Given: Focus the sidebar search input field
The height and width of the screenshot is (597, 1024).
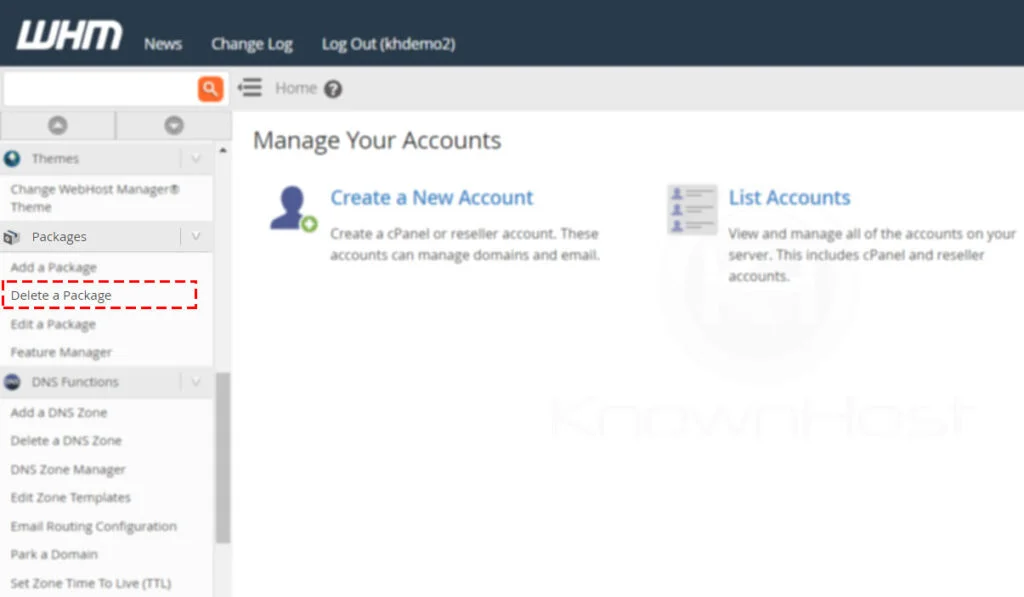Looking at the screenshot, I should click(101, 88).
